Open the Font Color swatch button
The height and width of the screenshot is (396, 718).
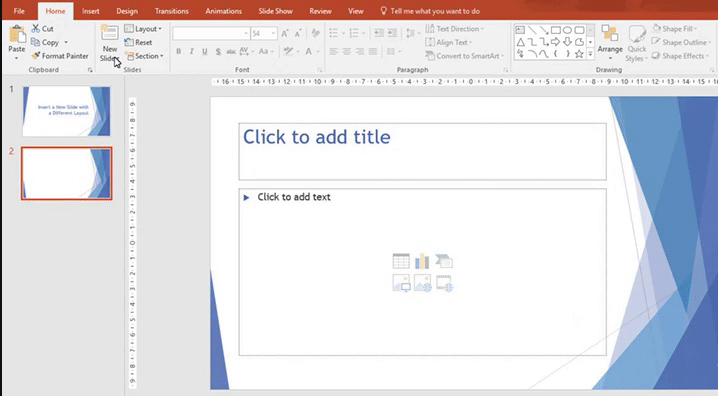[309, 51]
